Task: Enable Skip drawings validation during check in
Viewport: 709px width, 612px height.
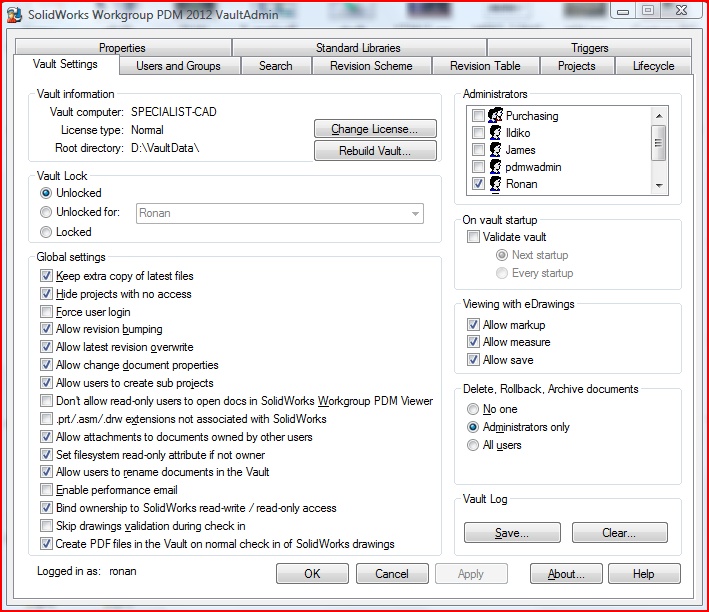Action: pos(46,526)
